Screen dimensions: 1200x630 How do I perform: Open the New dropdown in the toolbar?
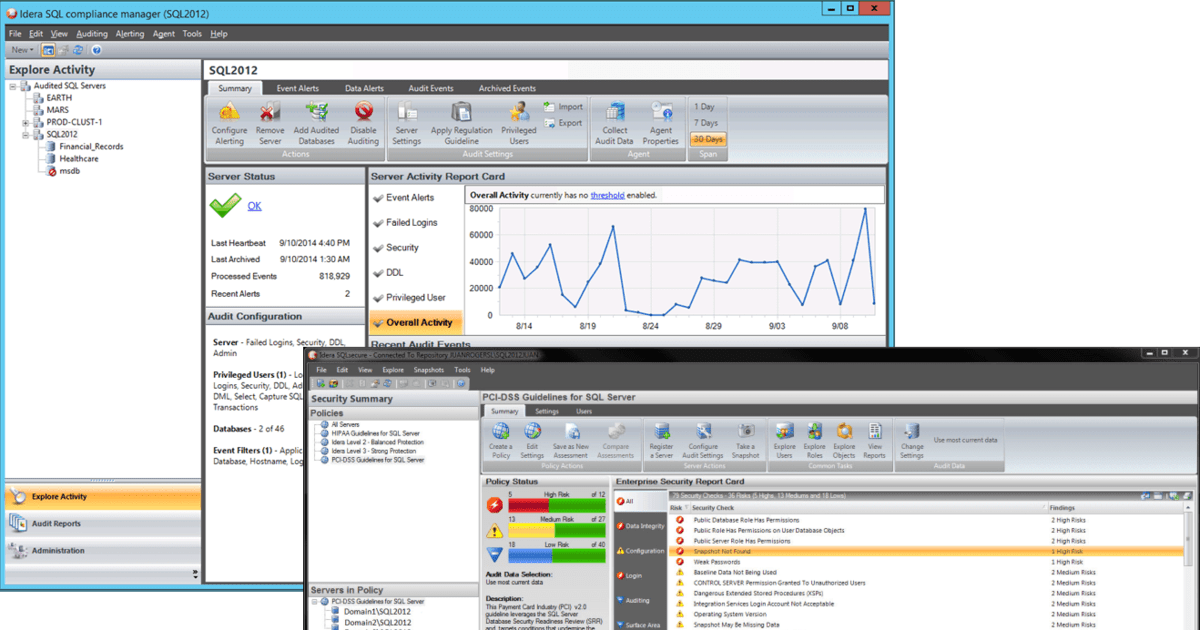pyautogui.click(x=22, y=49)
